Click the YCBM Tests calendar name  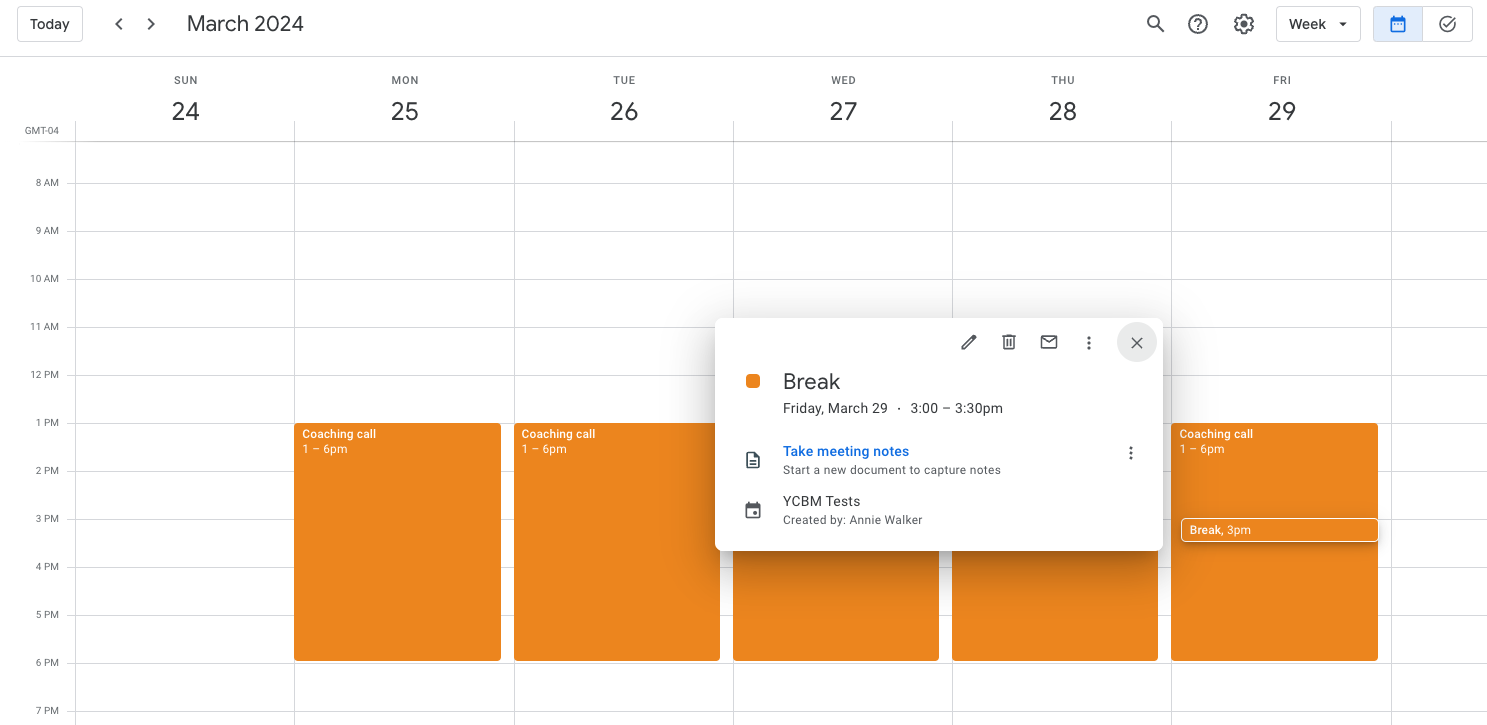click(821, 501)
